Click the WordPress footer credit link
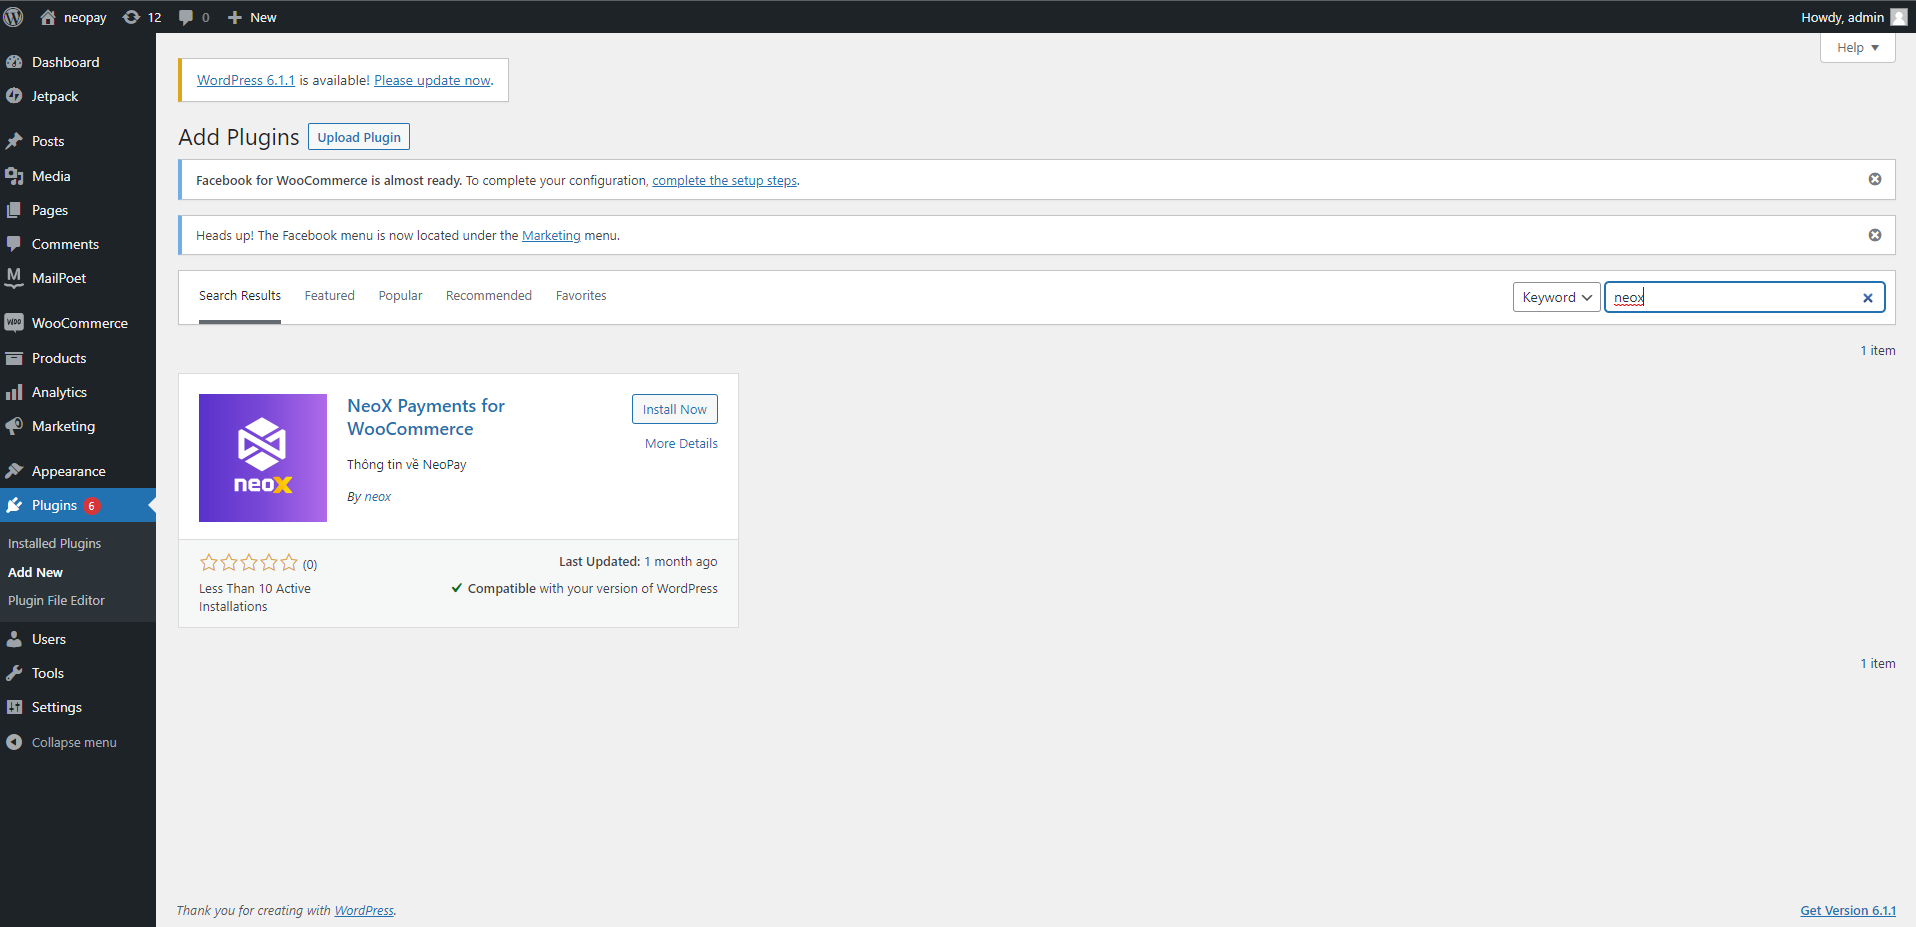Image resolution: width=1916 pixels, height=927 pixels. click(x=364, y=911)
